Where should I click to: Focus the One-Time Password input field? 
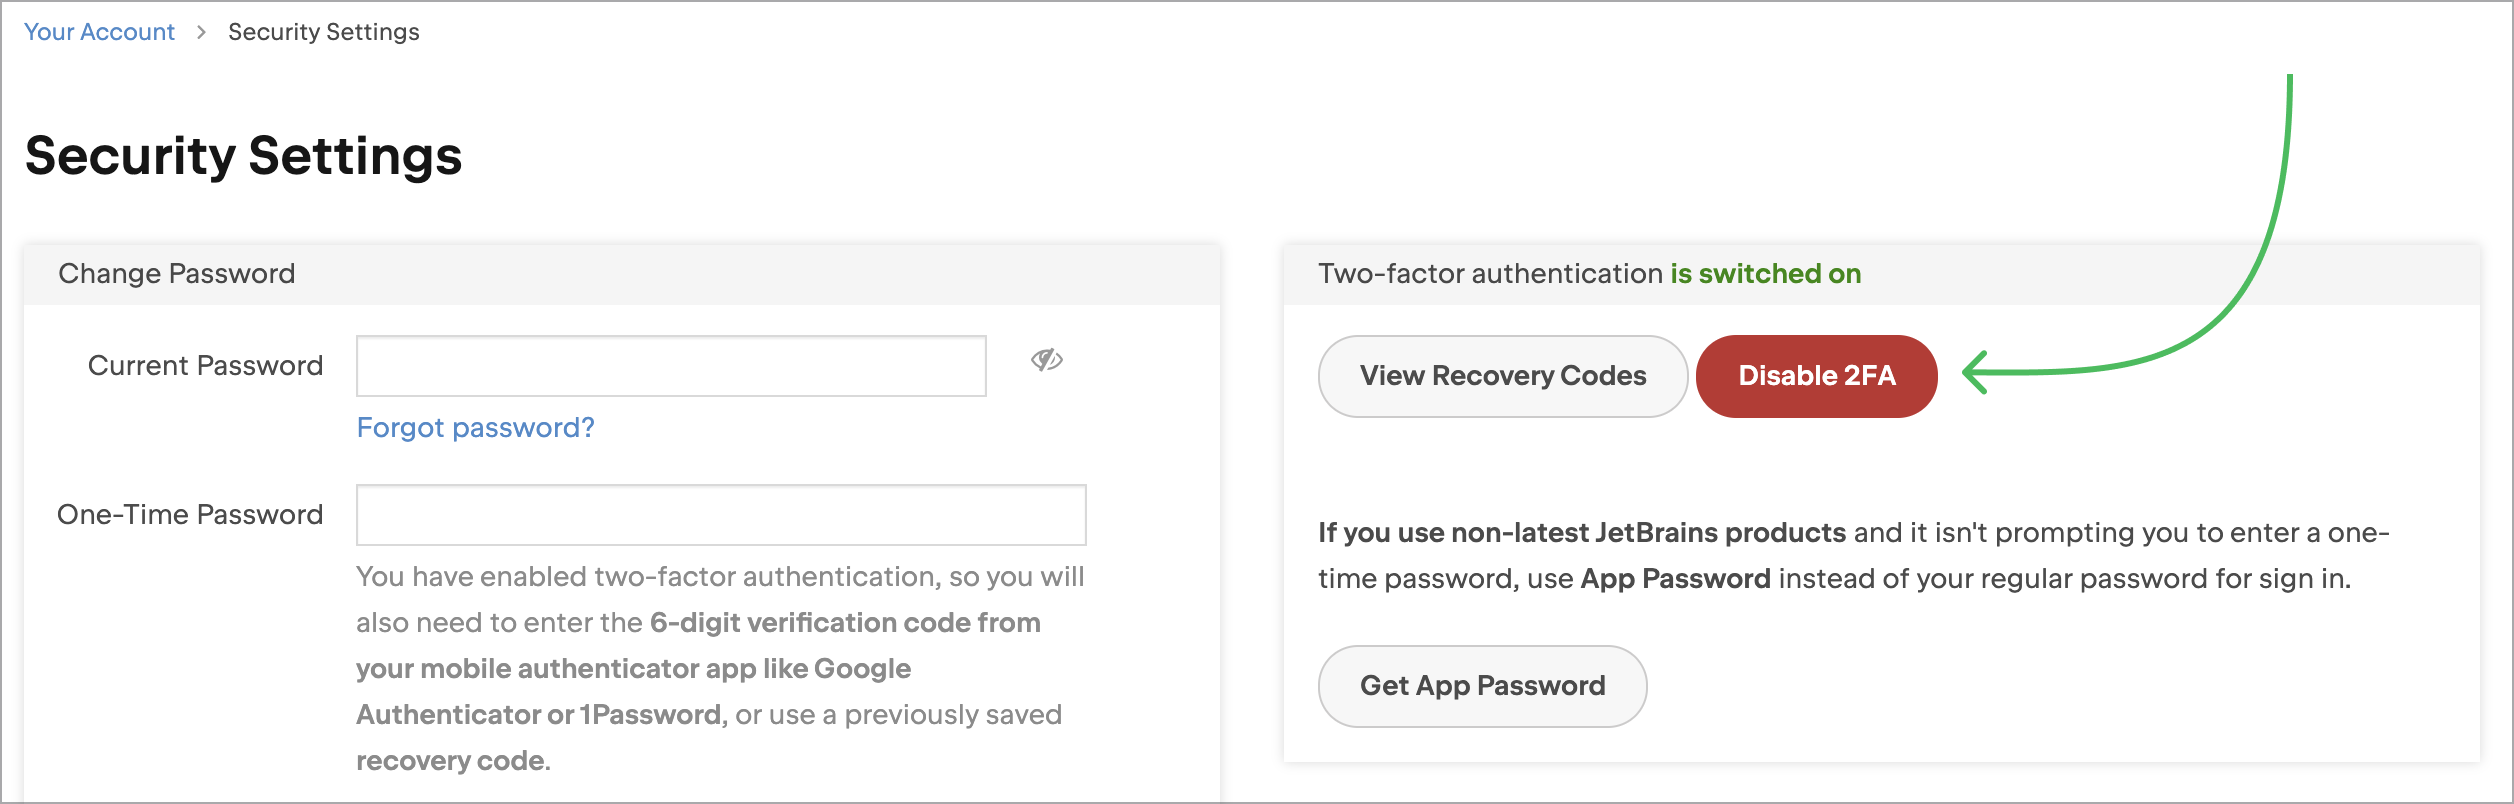pos(721,515)
